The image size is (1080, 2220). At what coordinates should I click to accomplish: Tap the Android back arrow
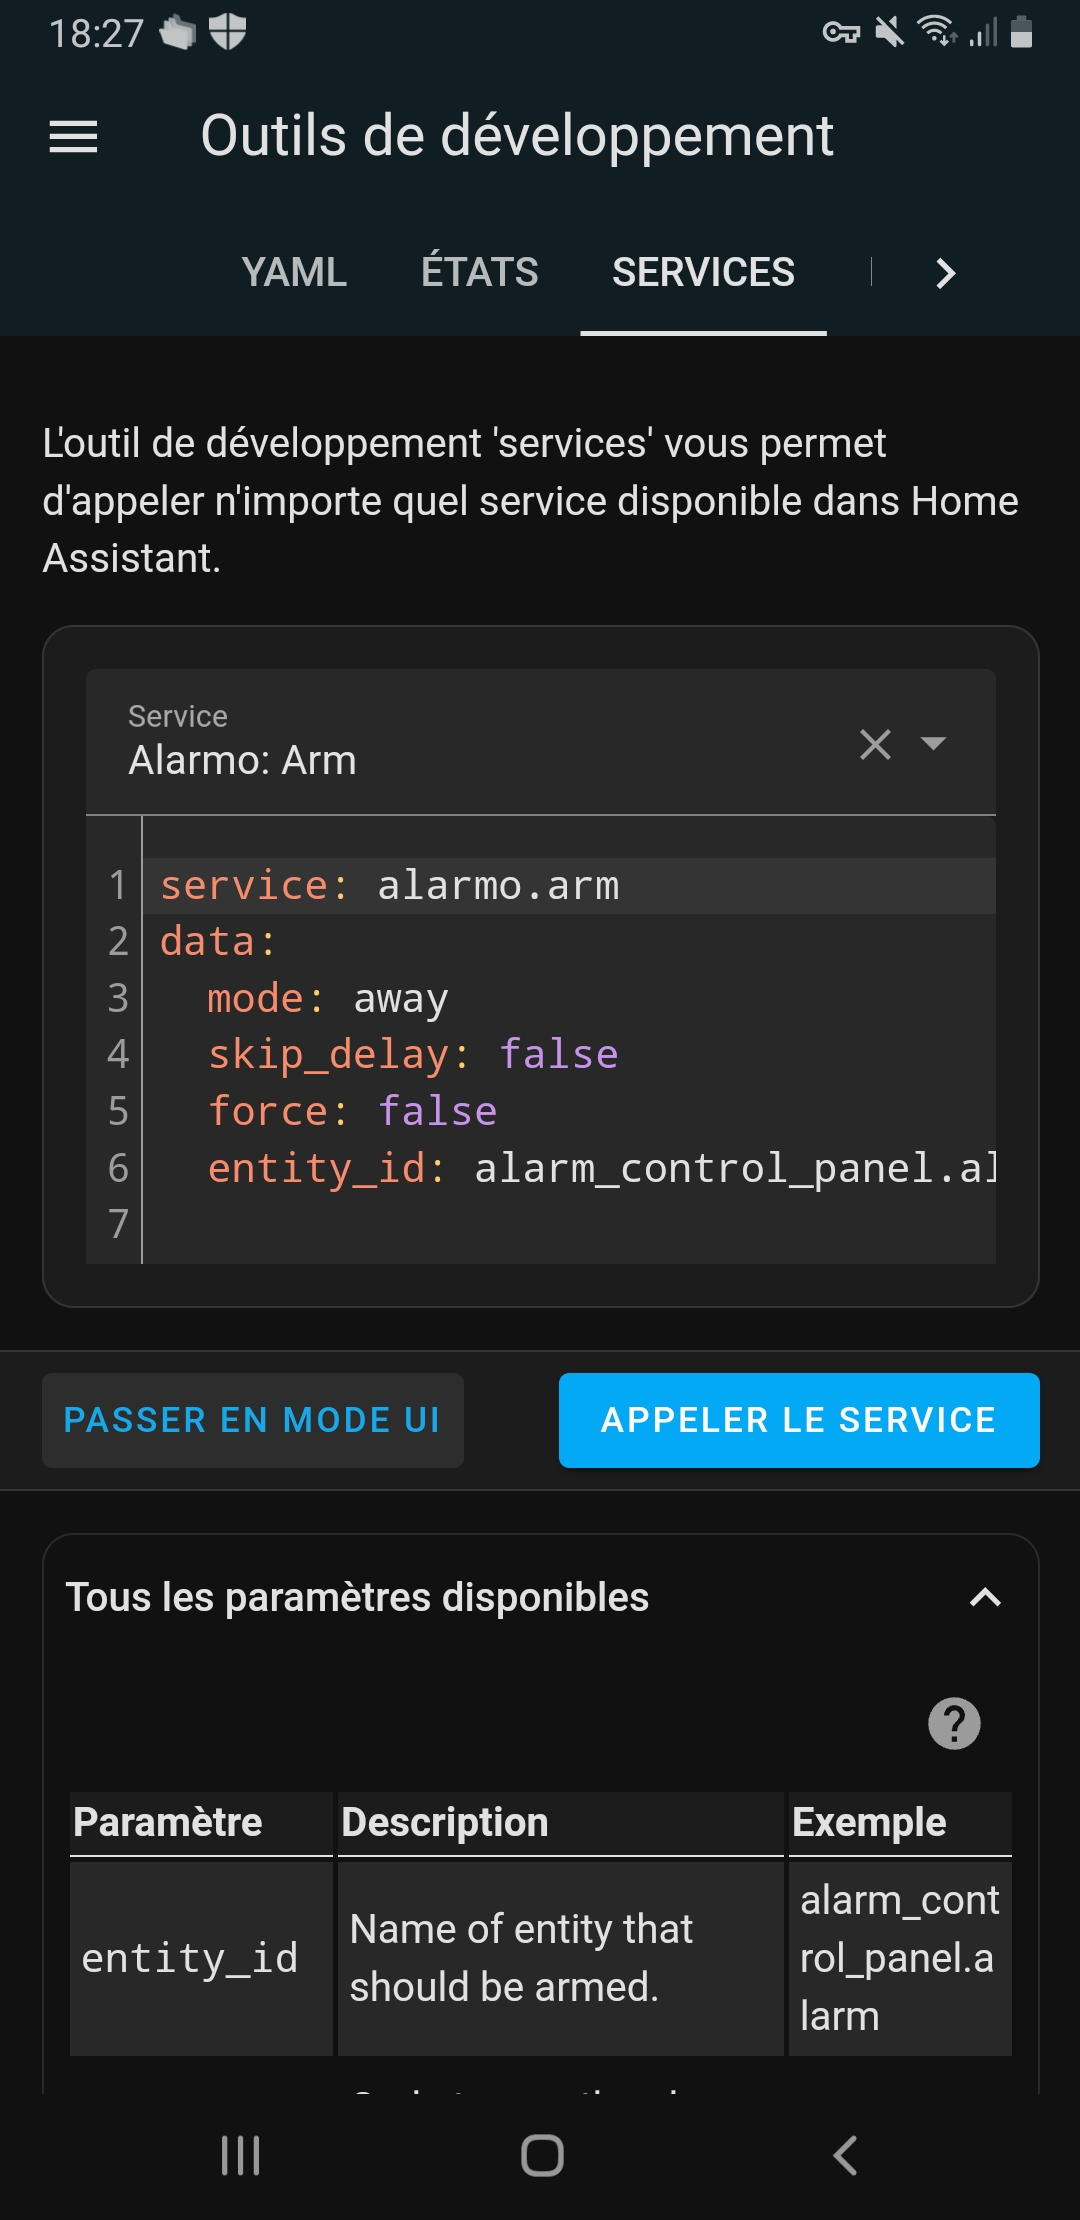[845, 2155]
